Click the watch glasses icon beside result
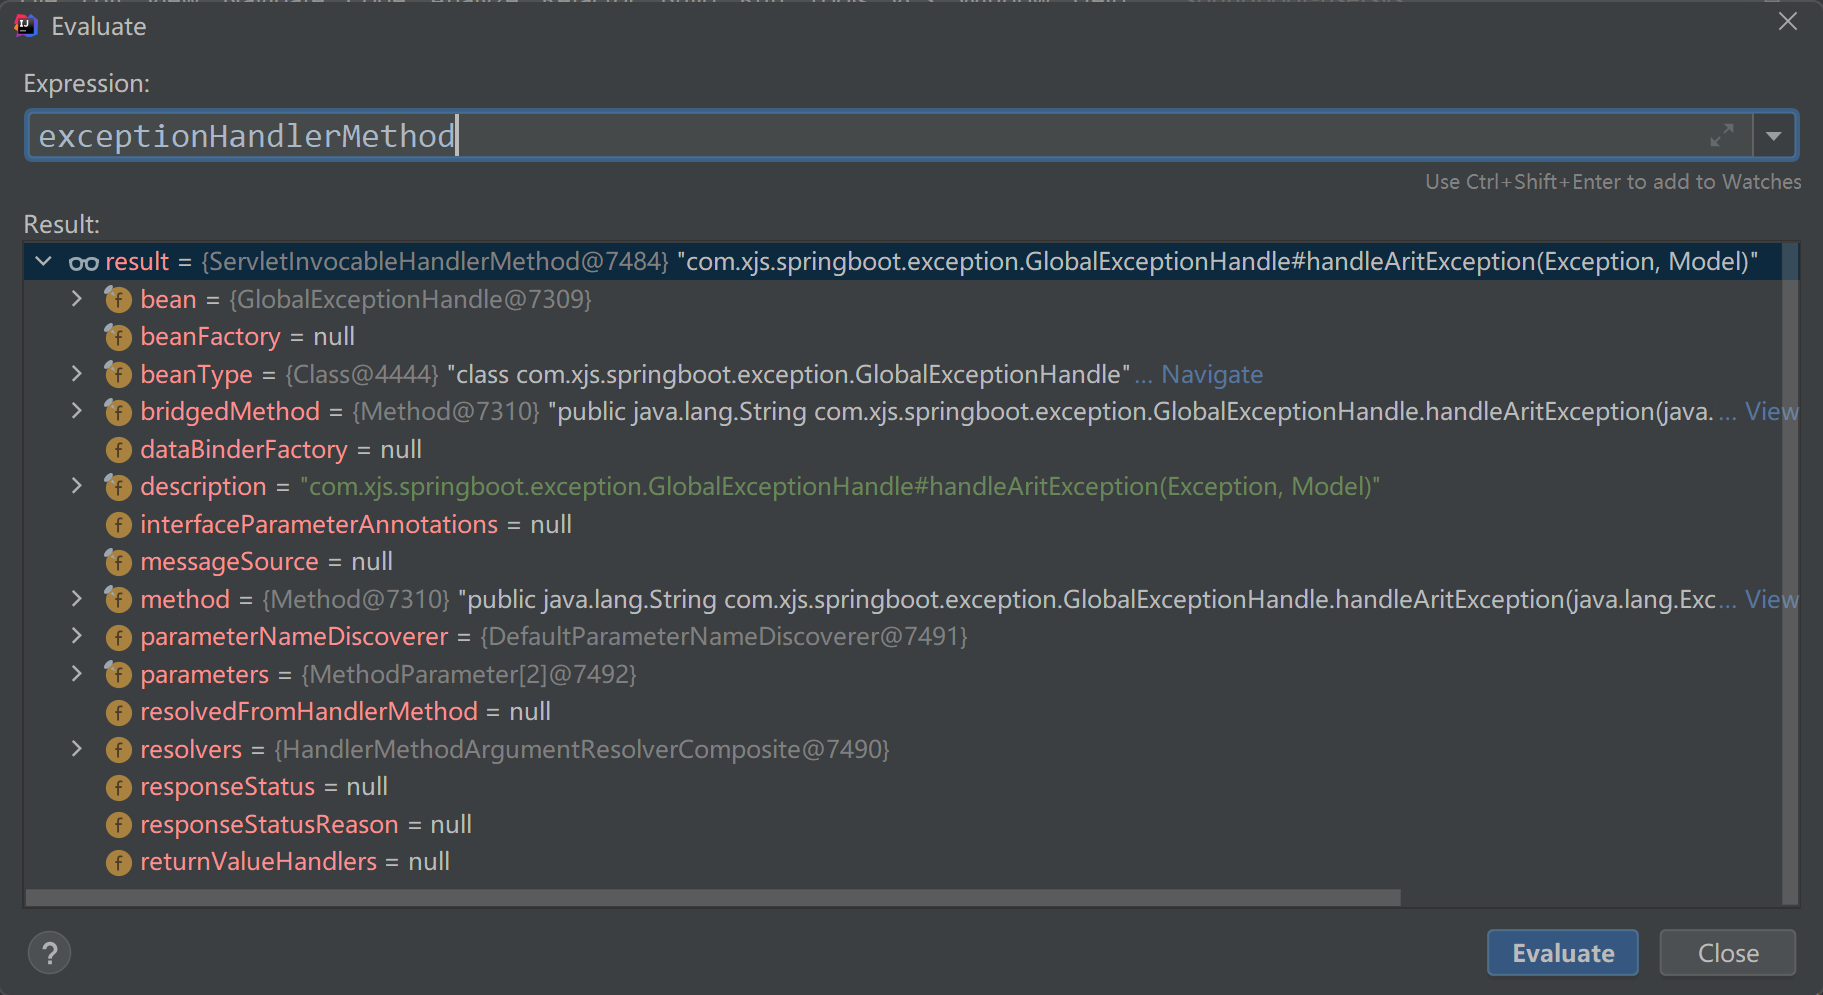 click(83, 263)
